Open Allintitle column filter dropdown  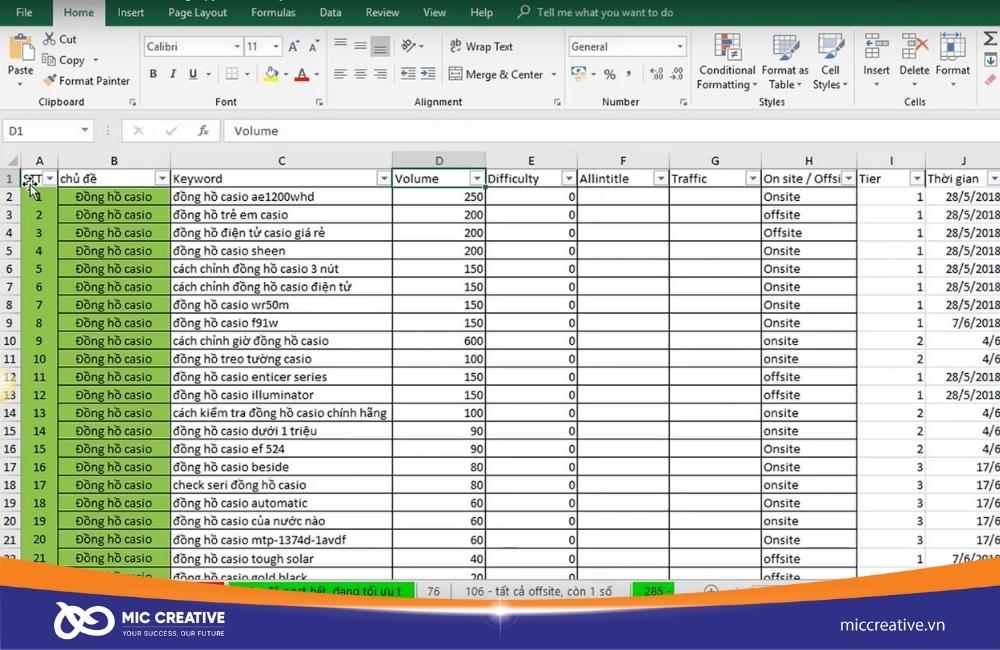point(661,179)
